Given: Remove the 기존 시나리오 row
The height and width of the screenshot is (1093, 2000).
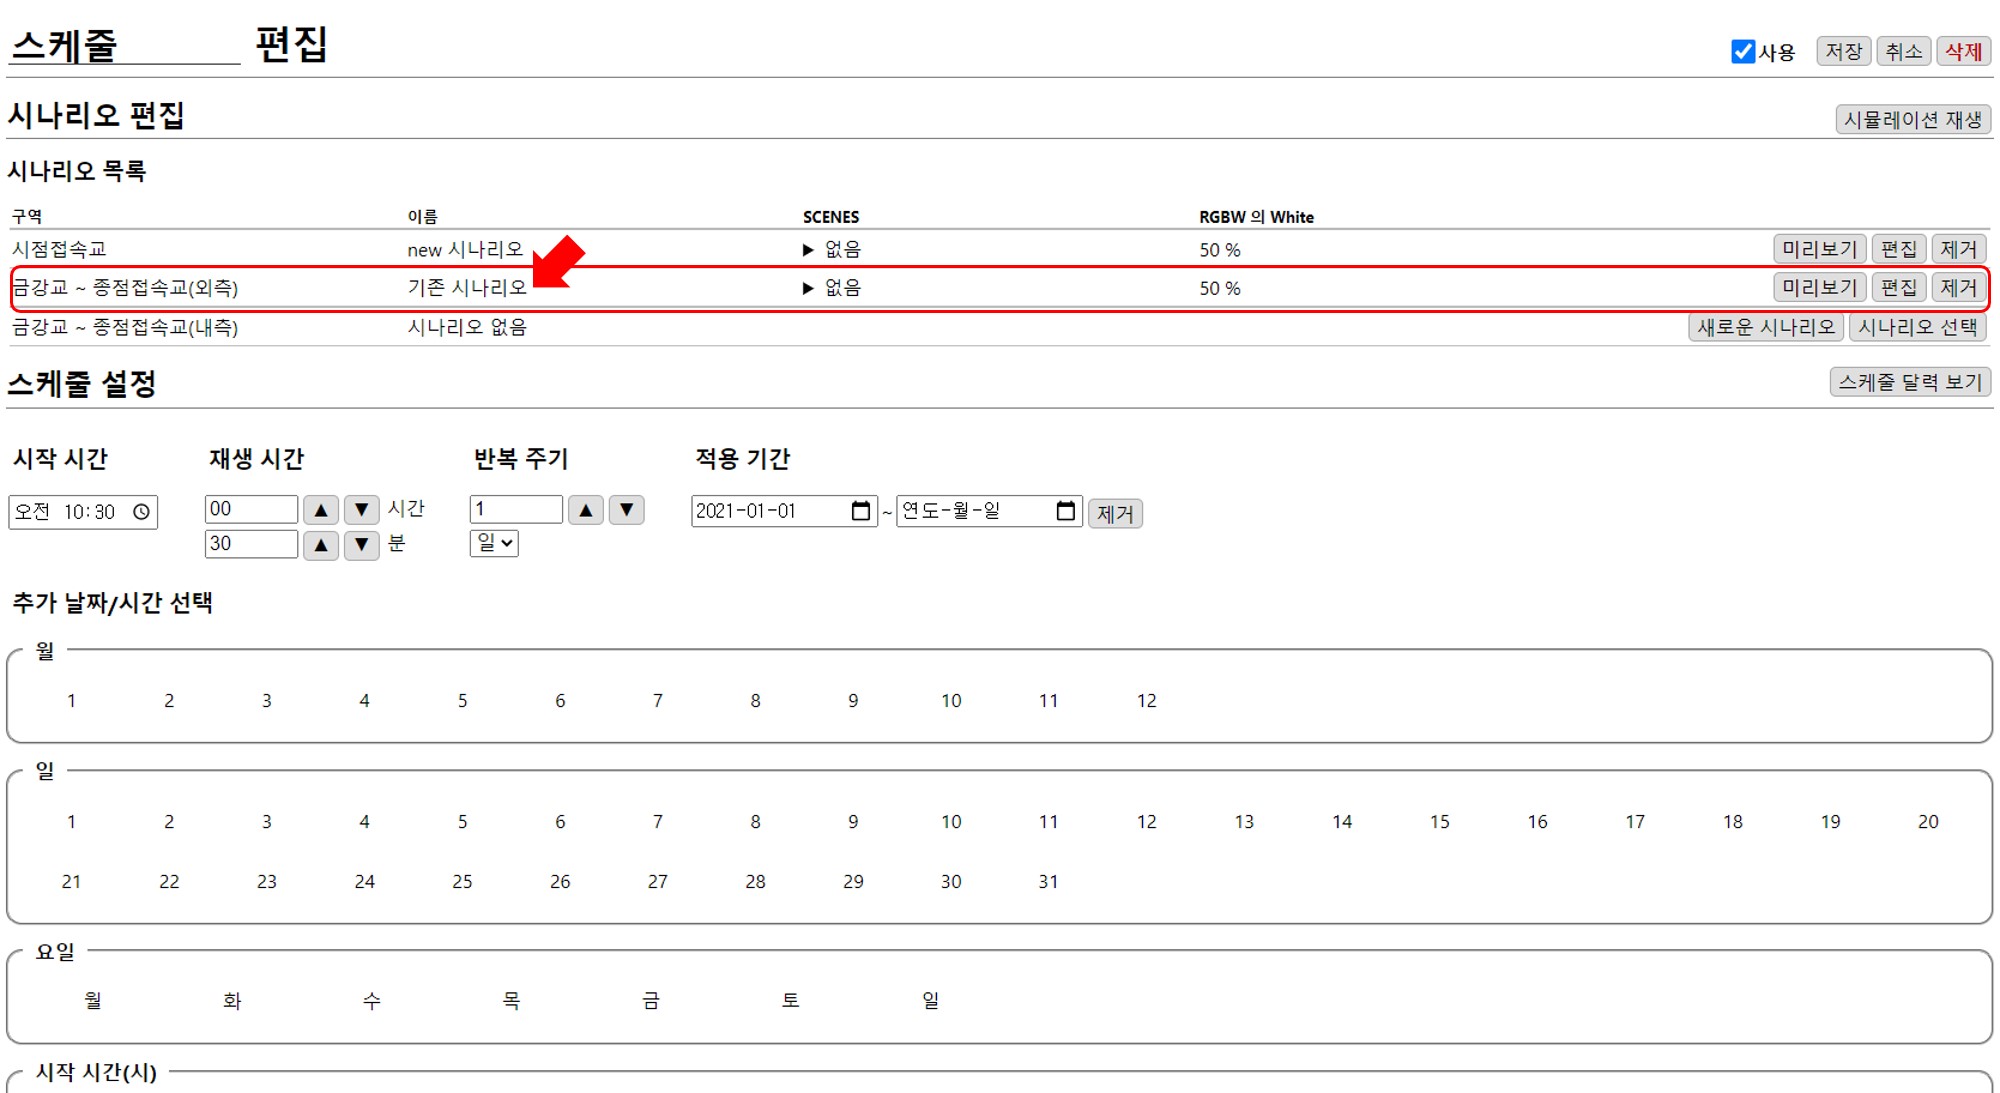Looking at the screenshot, I should point(1958,288).
